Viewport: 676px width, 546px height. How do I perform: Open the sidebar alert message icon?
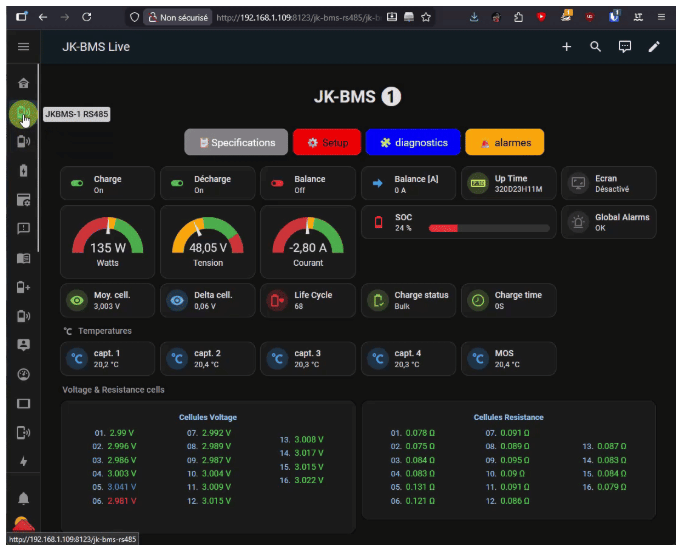23,228
